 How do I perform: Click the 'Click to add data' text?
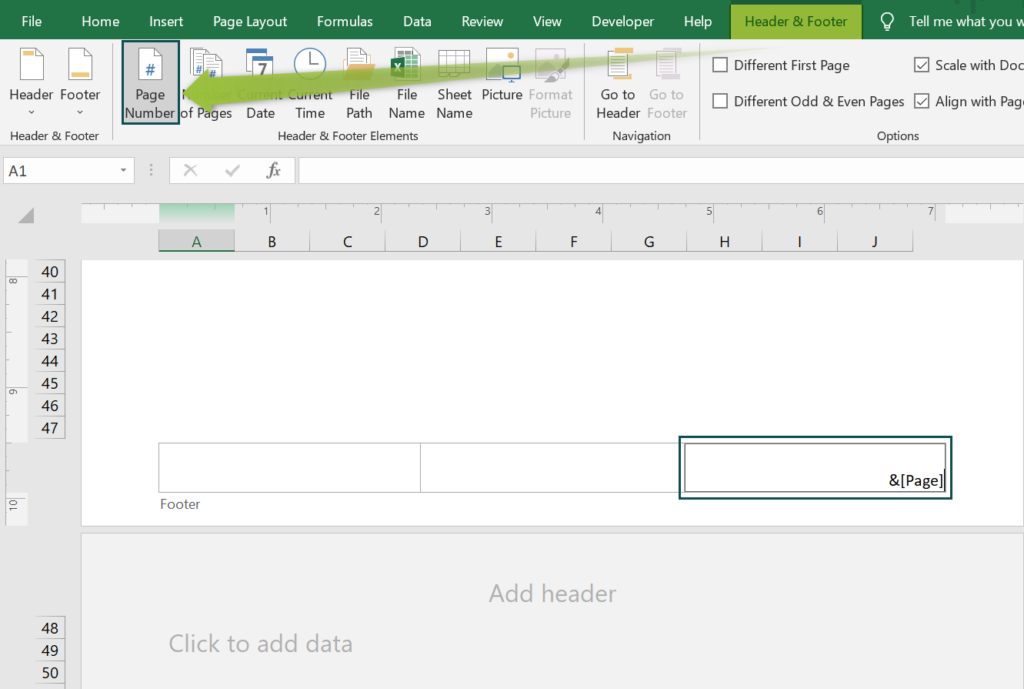tap(261, 643)
